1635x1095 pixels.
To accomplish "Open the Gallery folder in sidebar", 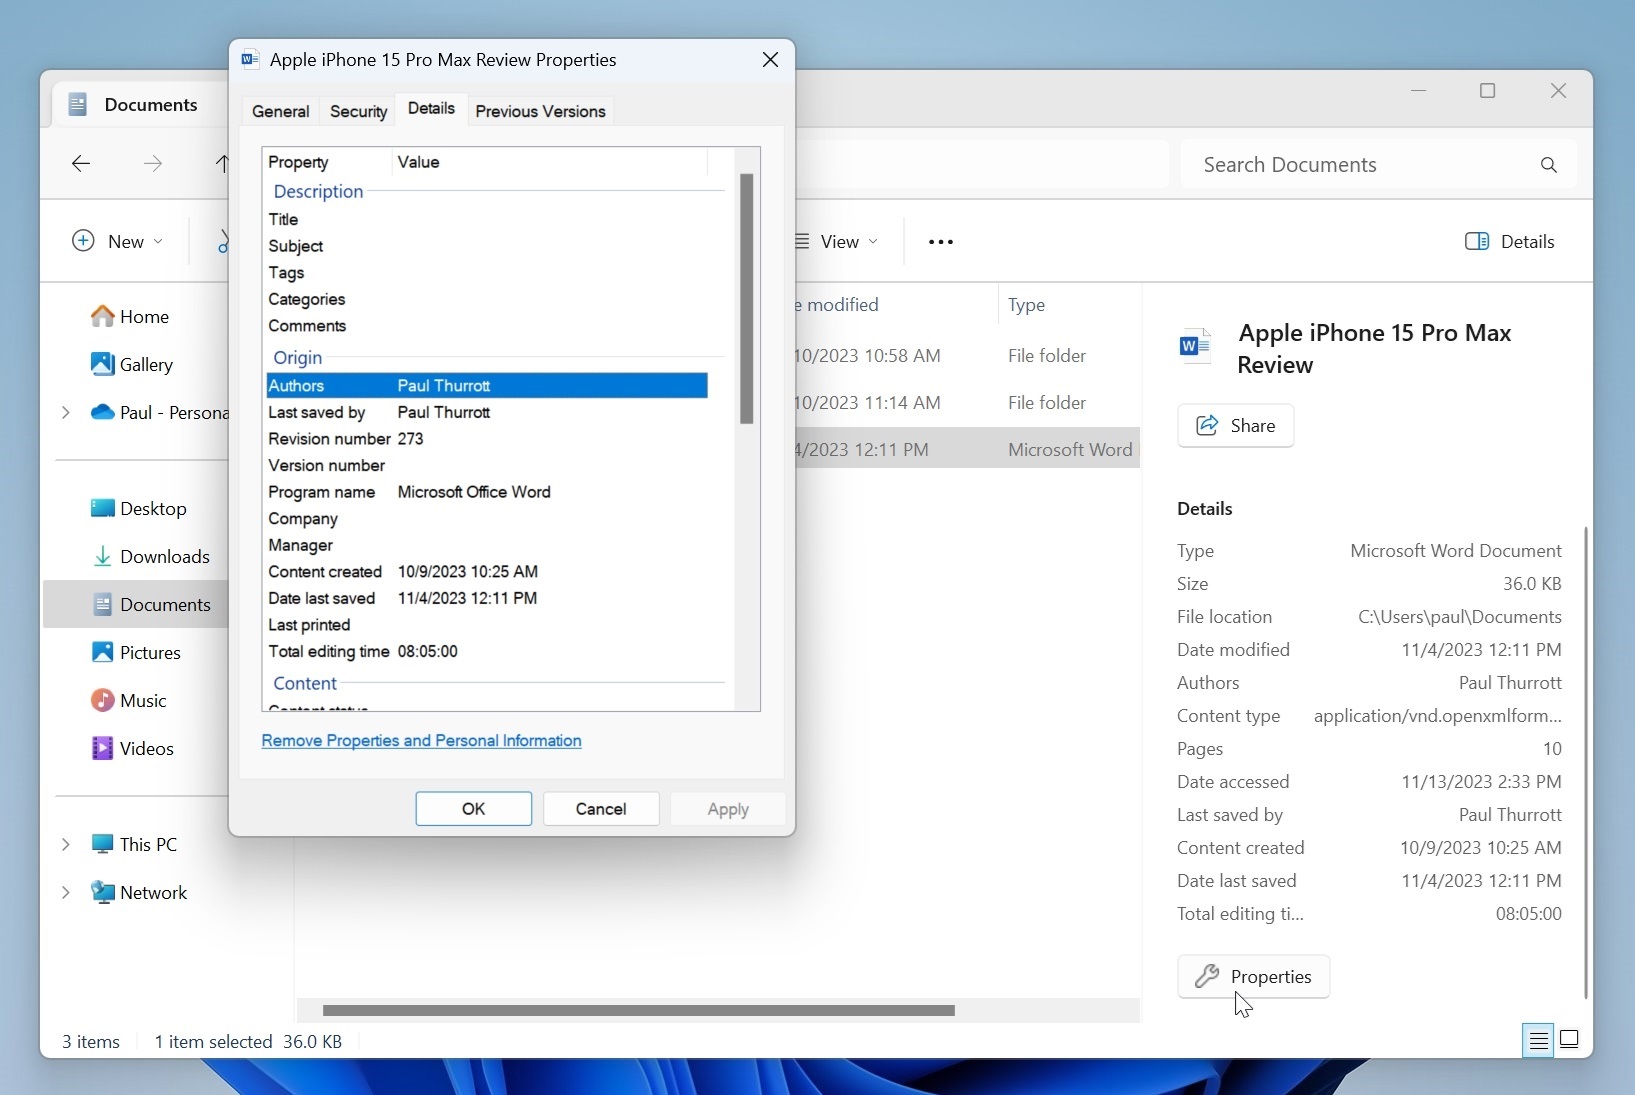I will point(145,365).
